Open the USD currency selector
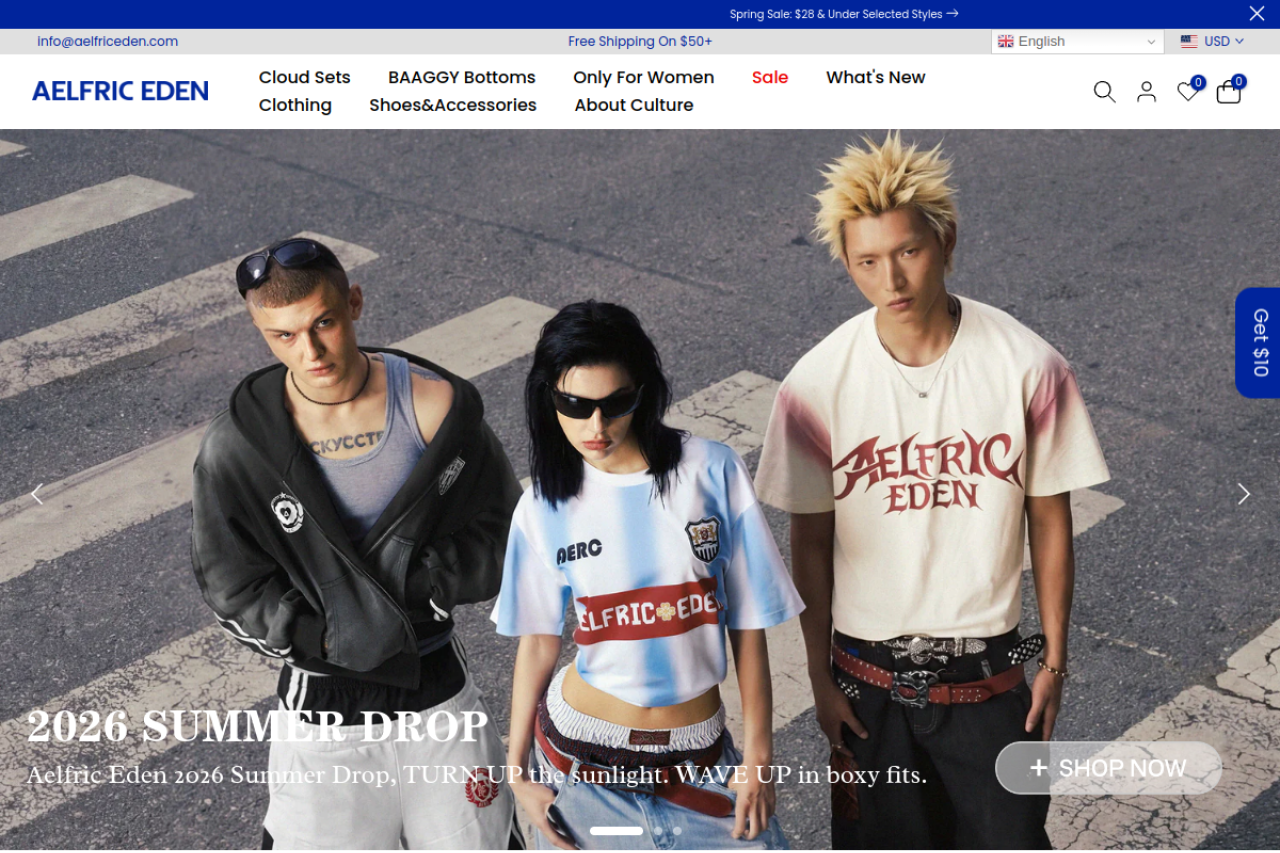 (1212, 41)
